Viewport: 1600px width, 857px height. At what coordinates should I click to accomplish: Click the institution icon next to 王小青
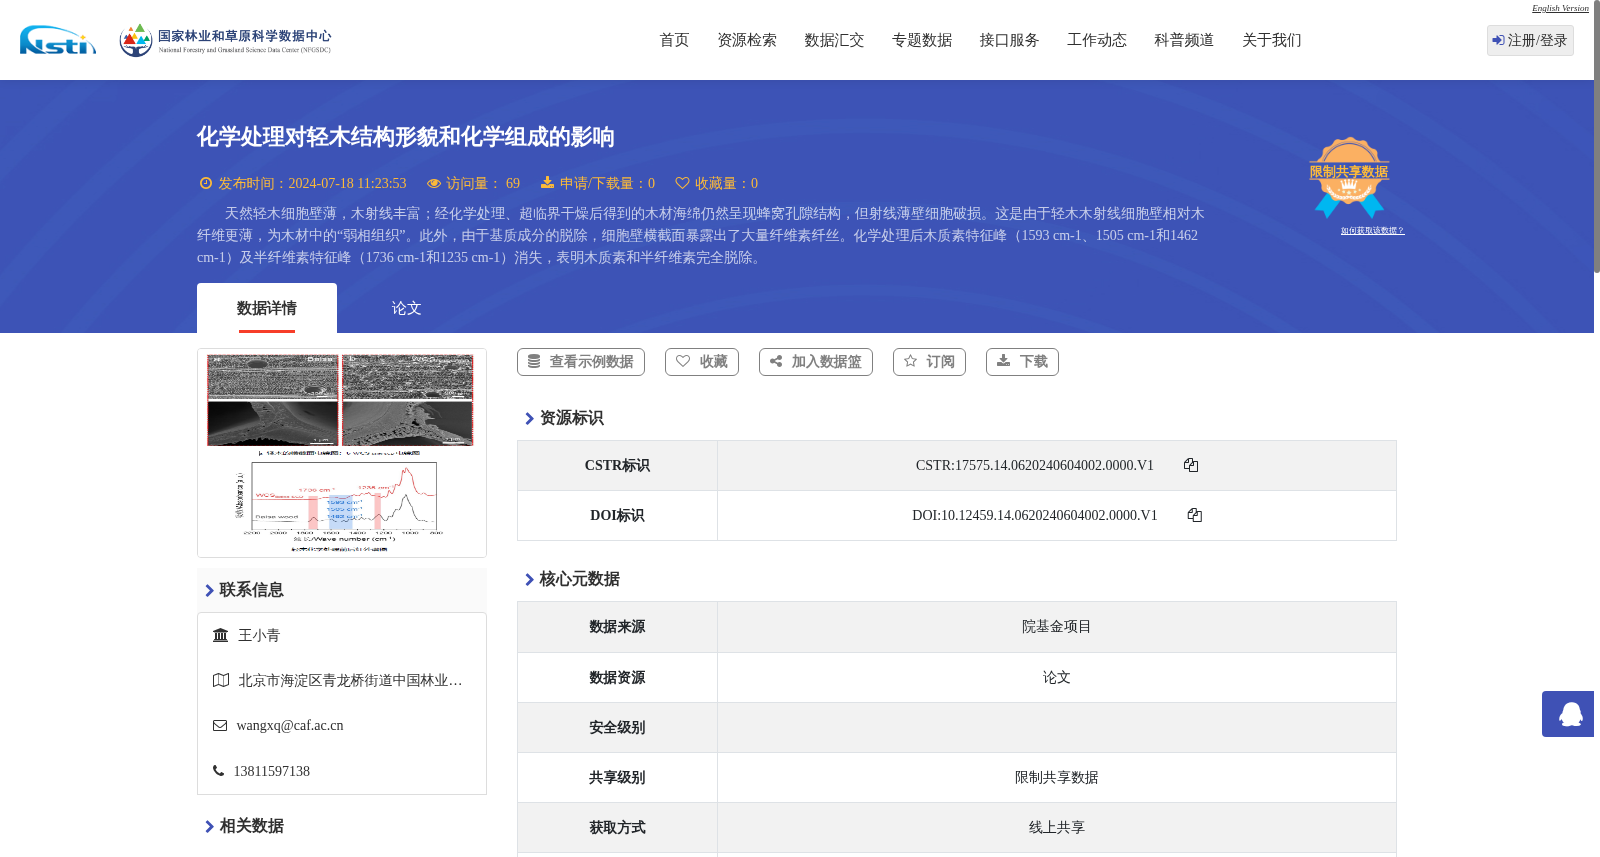point(221,635)
